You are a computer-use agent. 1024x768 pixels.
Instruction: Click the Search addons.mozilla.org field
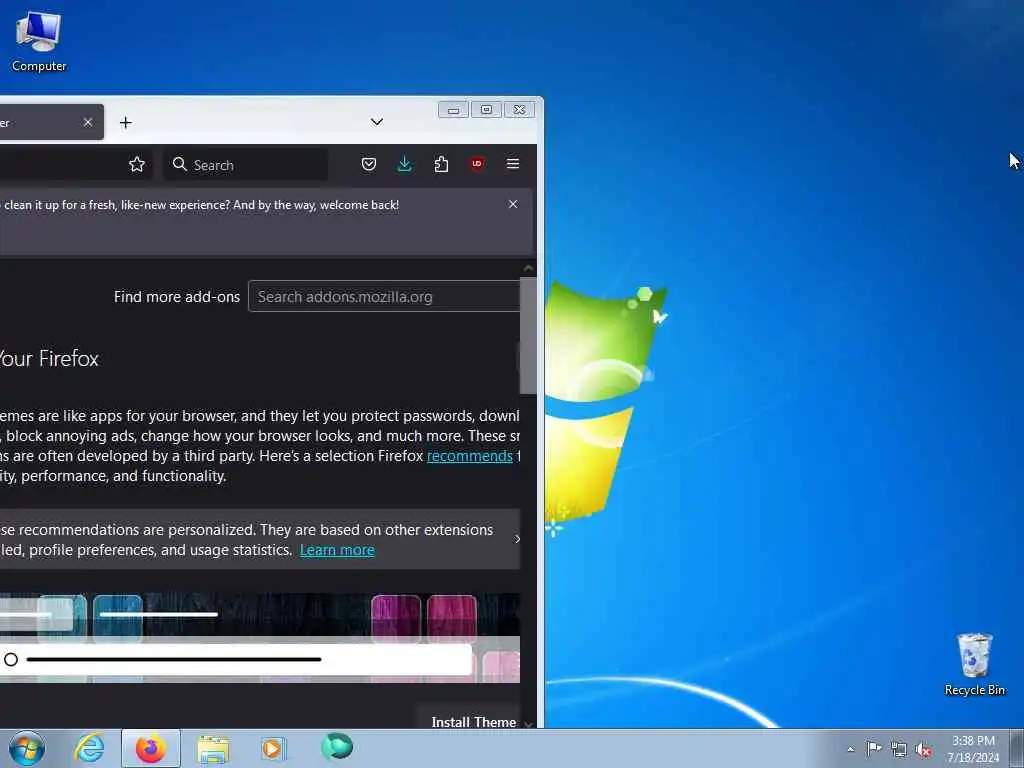click(x=384, y=296)
